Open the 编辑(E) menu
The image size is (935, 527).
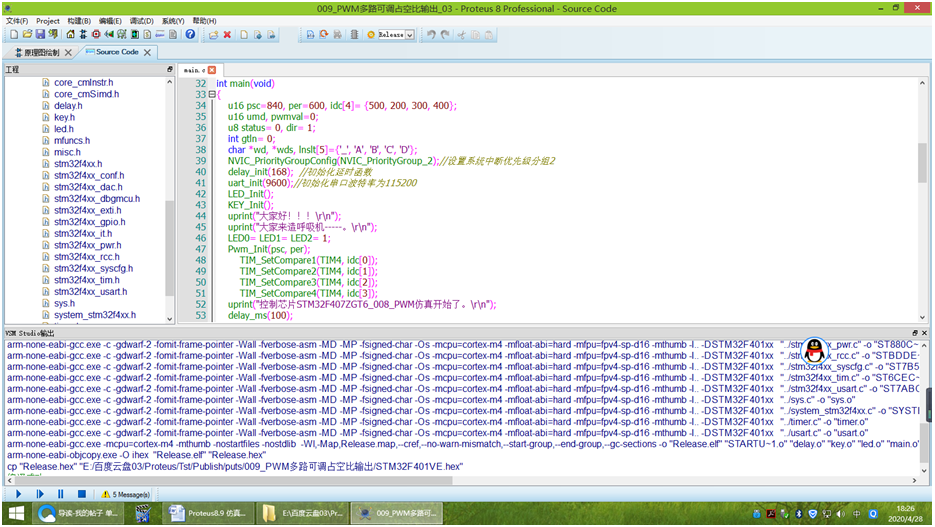(x=110, y=21)
